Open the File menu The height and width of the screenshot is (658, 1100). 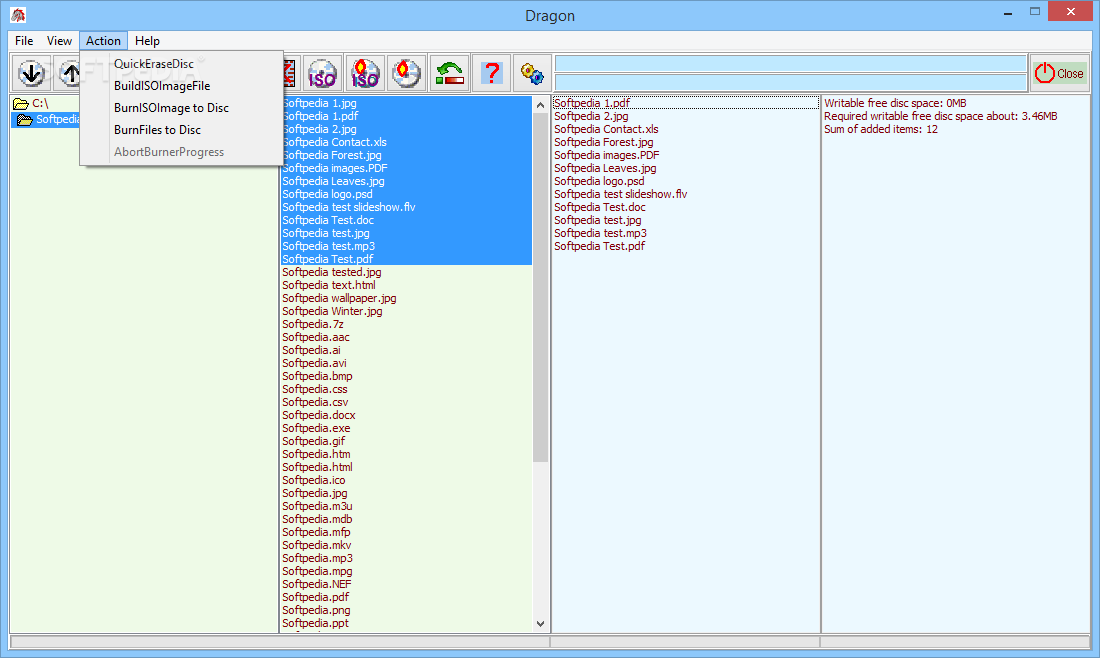tap(24, 41)
